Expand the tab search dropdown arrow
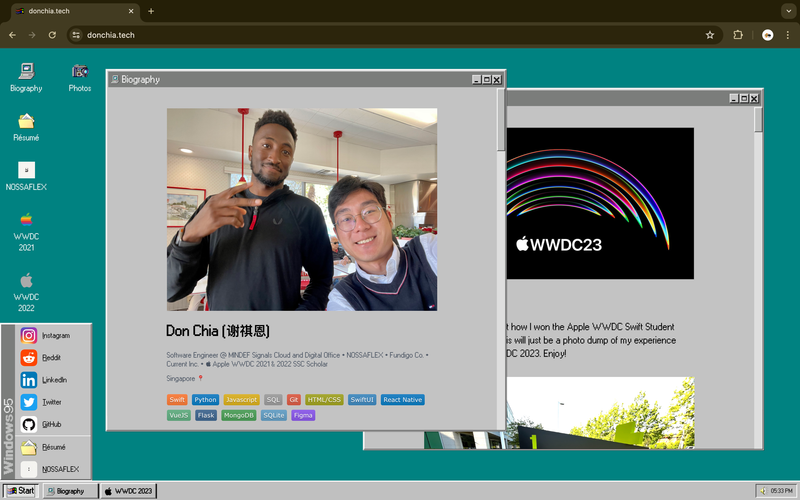This screenshot has width=800, height=500. [x=789, y=11]
